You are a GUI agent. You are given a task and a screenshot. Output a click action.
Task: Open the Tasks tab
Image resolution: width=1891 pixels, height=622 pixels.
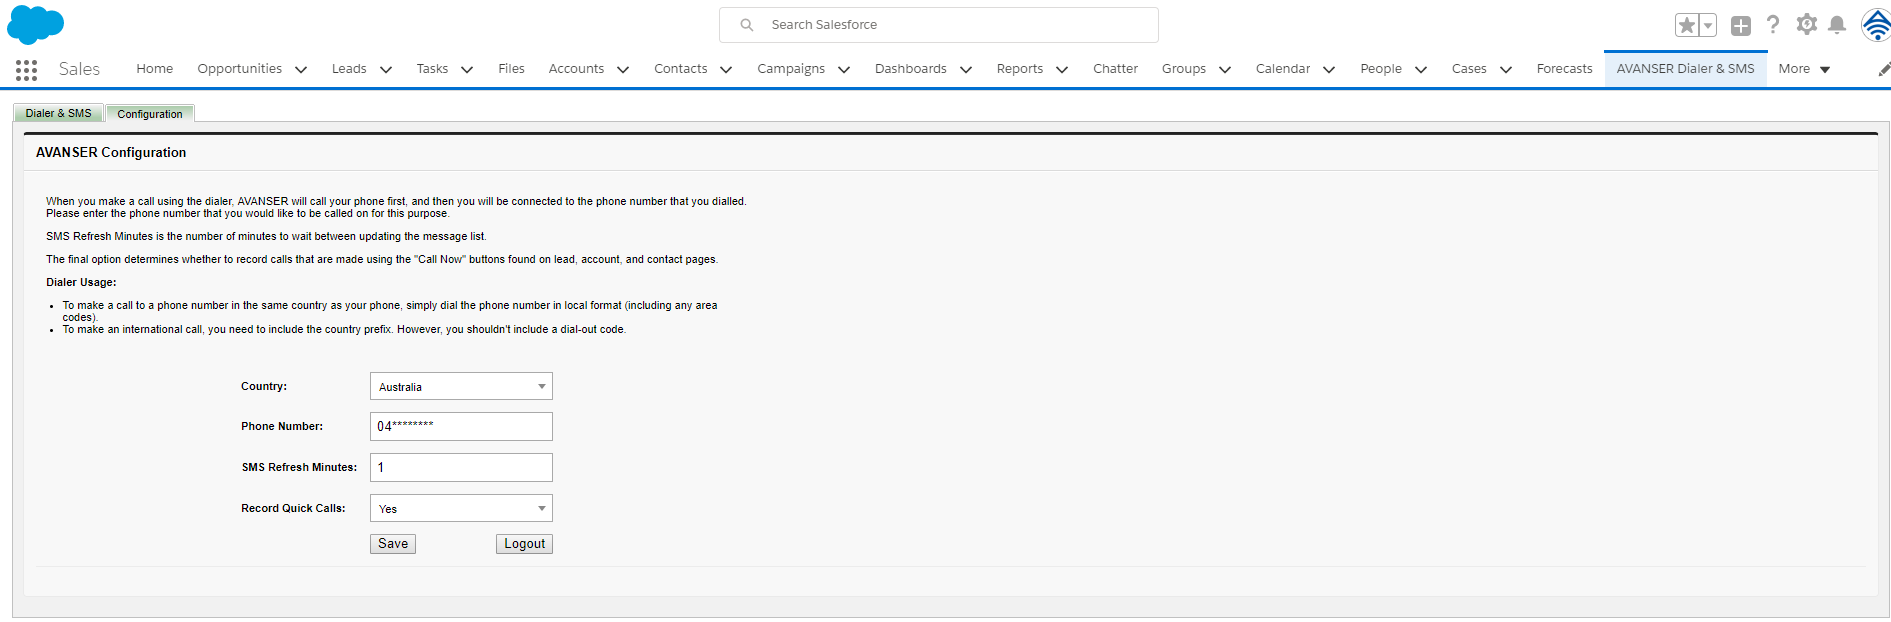pos(432,69)
